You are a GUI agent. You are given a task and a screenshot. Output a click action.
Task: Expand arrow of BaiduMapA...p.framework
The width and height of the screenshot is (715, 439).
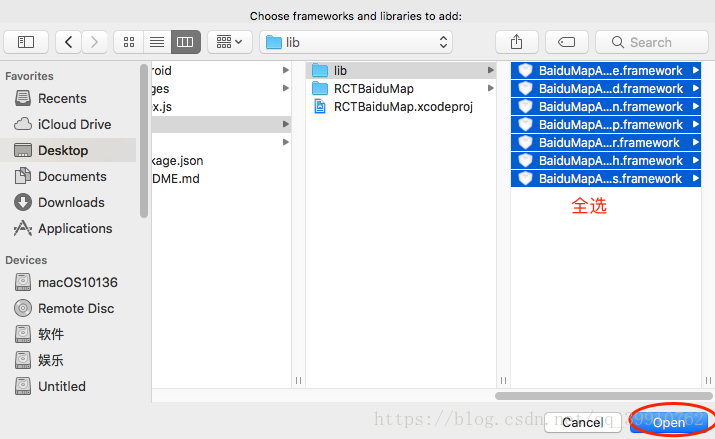[x=695, y=124]
